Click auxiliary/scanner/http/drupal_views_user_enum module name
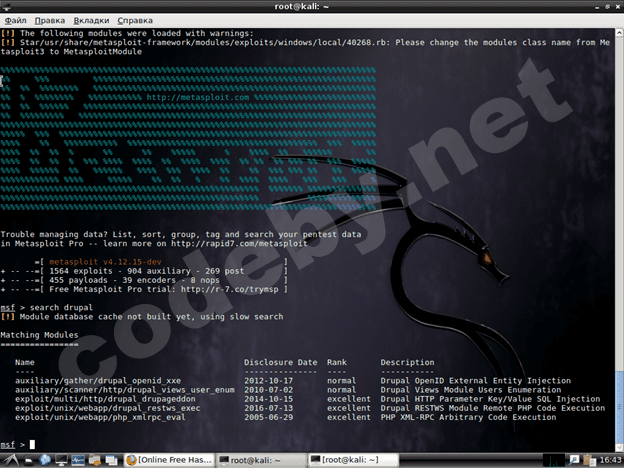The height and width of the screenshot is (468, 624). pos(125,390)
